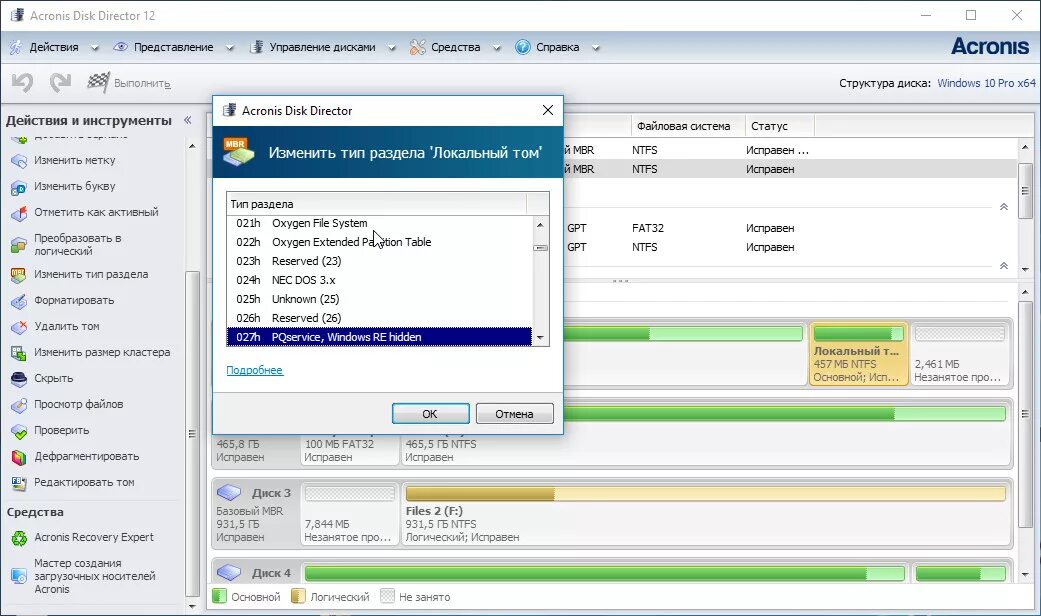Click the Удалить том icon
This screenshot has height=616, width=1041.
coord(19,327)
